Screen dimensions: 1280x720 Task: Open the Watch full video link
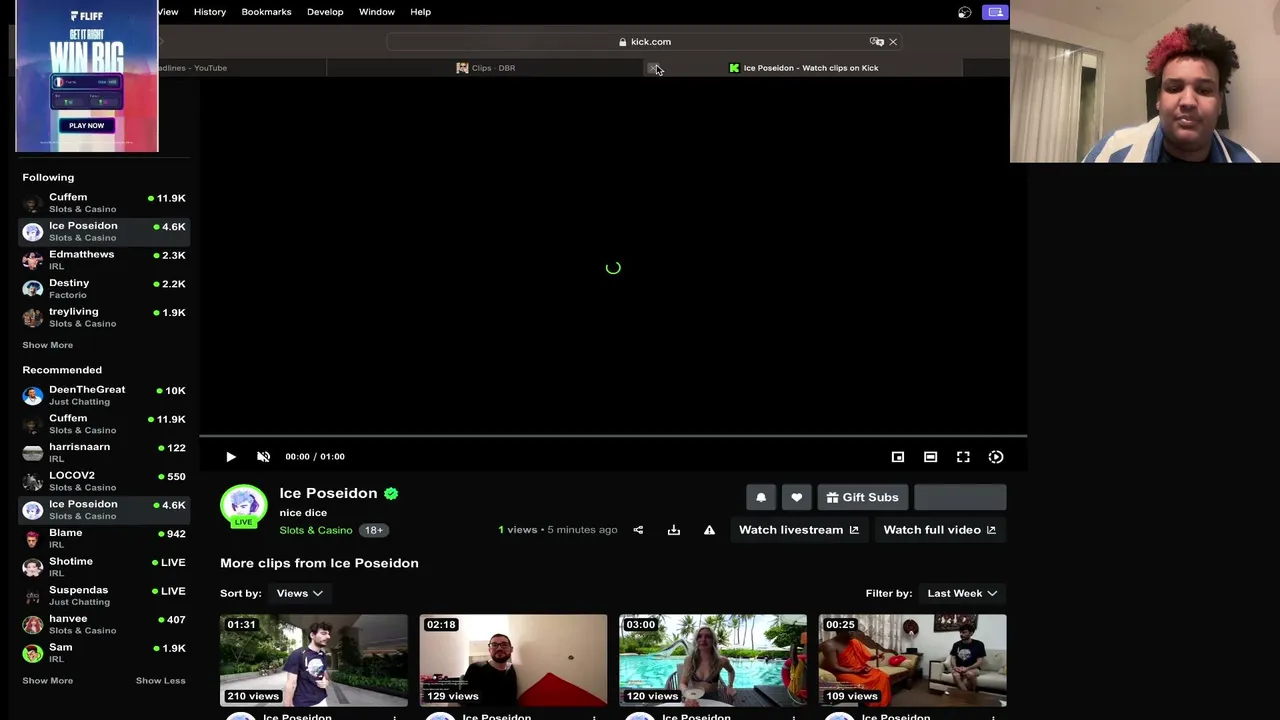point(939,530)
